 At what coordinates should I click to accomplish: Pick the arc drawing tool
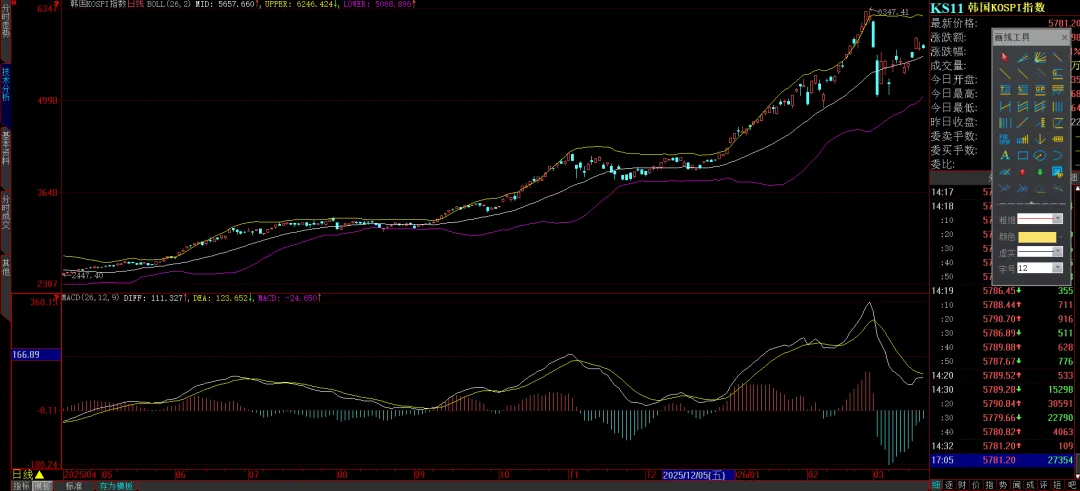pyautogui.click(x=1058, y=155)
